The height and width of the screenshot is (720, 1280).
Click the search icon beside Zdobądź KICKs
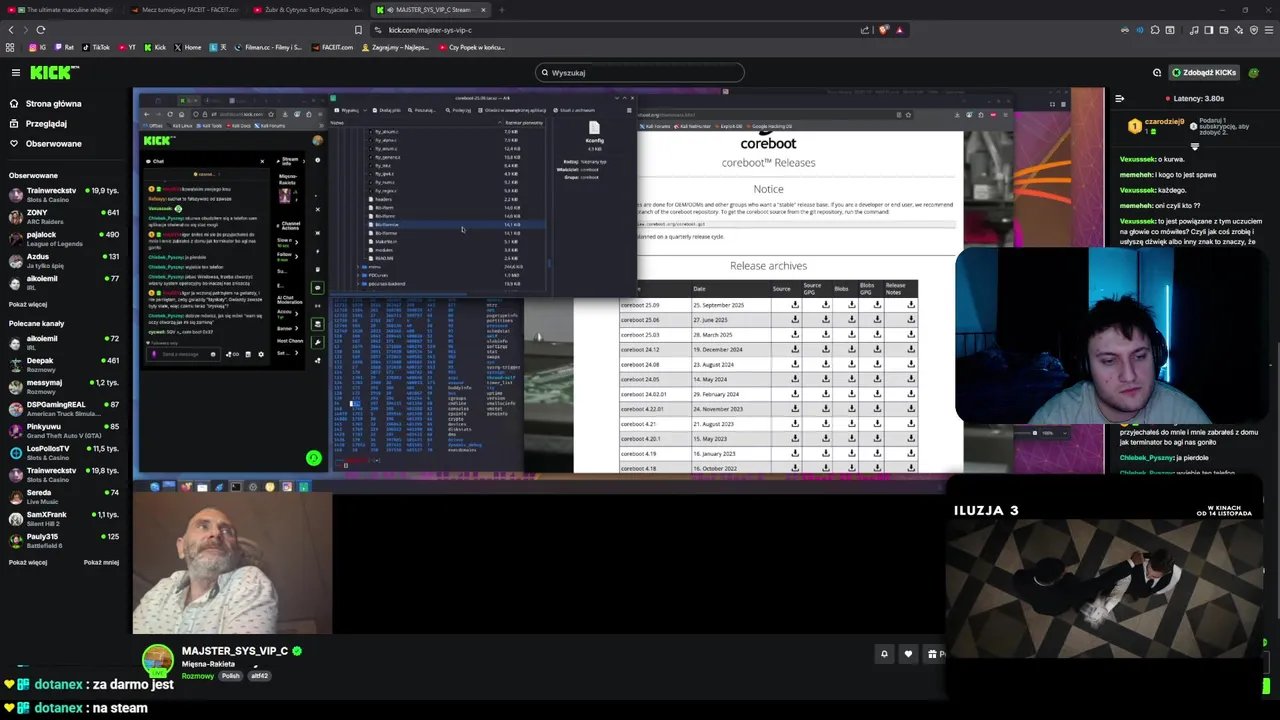tap(1157, 72)
